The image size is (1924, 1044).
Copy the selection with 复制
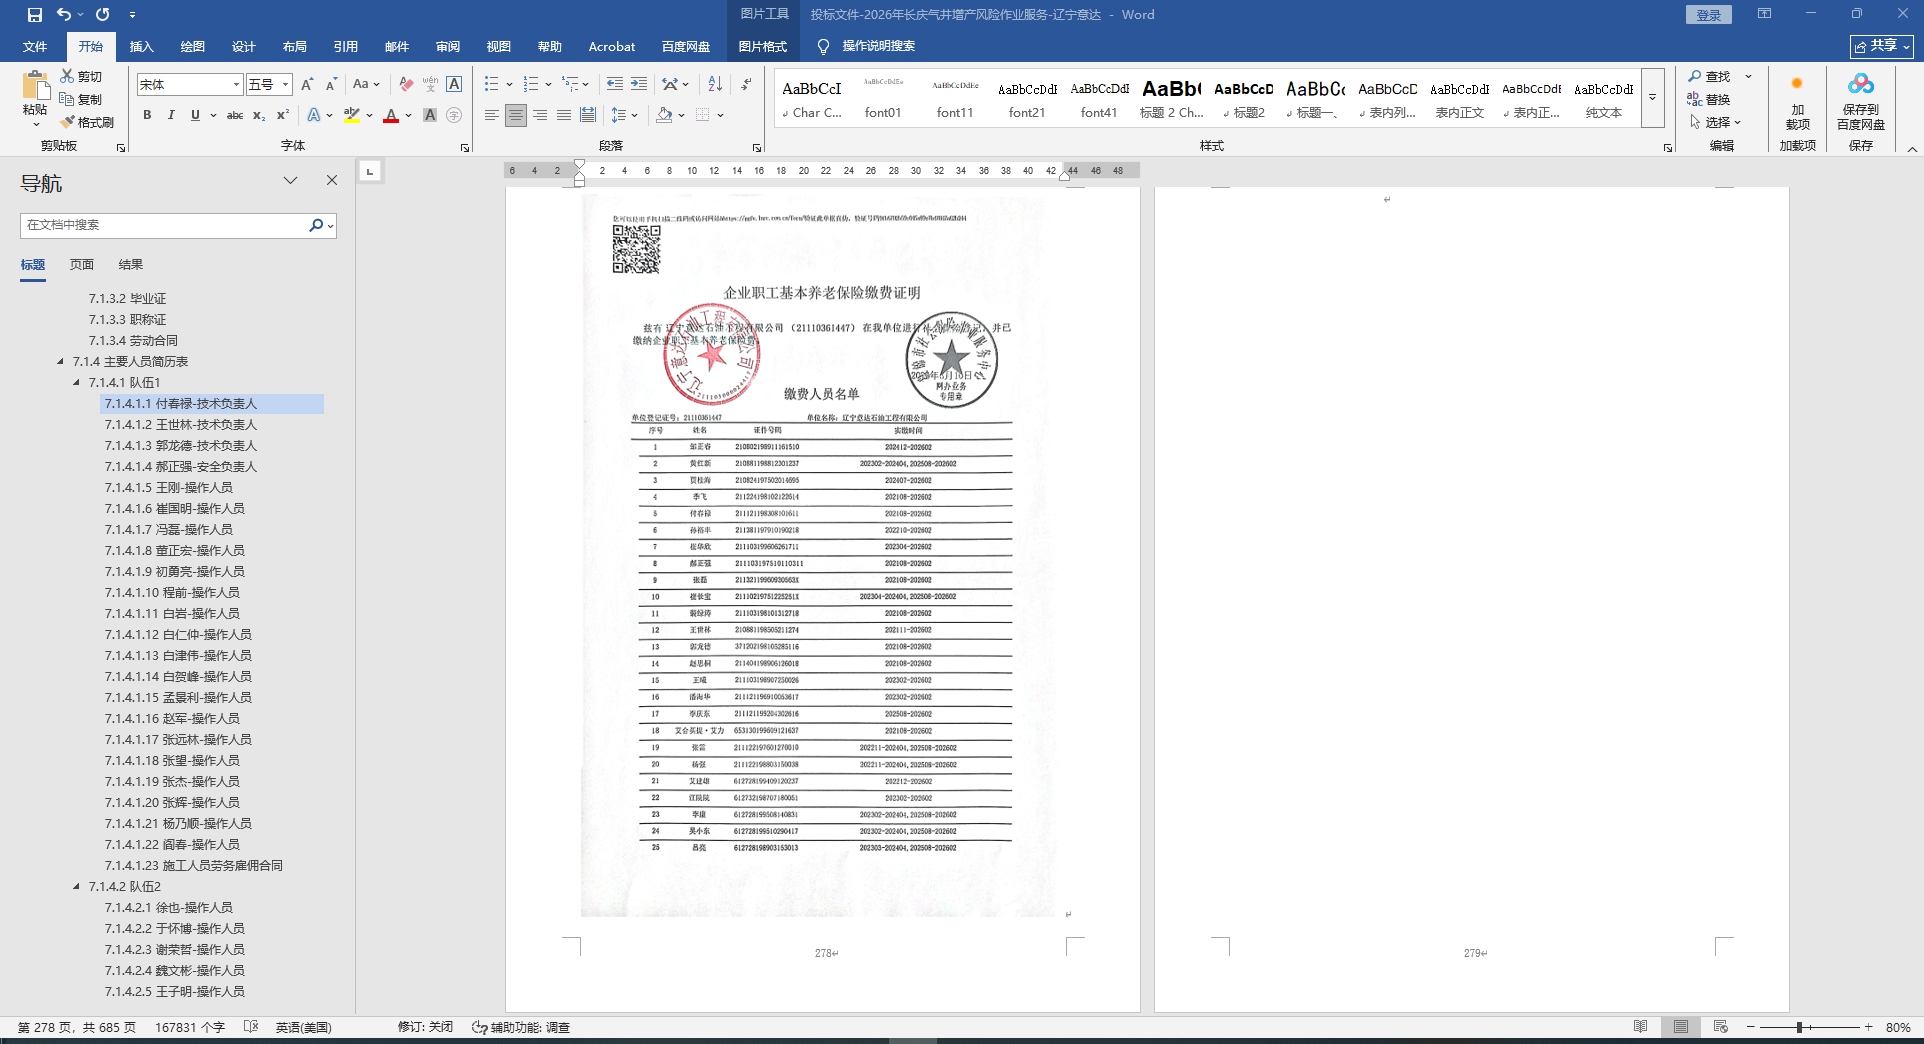click(81, 99)
